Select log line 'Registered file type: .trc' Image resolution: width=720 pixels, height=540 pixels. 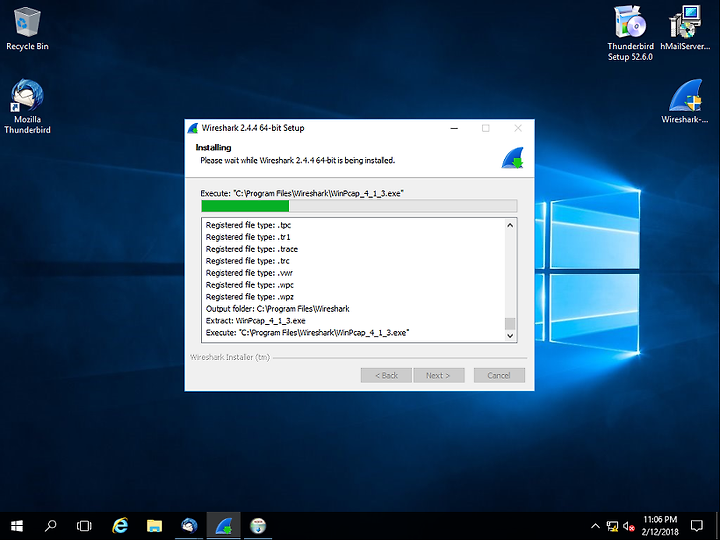(248, 261)
